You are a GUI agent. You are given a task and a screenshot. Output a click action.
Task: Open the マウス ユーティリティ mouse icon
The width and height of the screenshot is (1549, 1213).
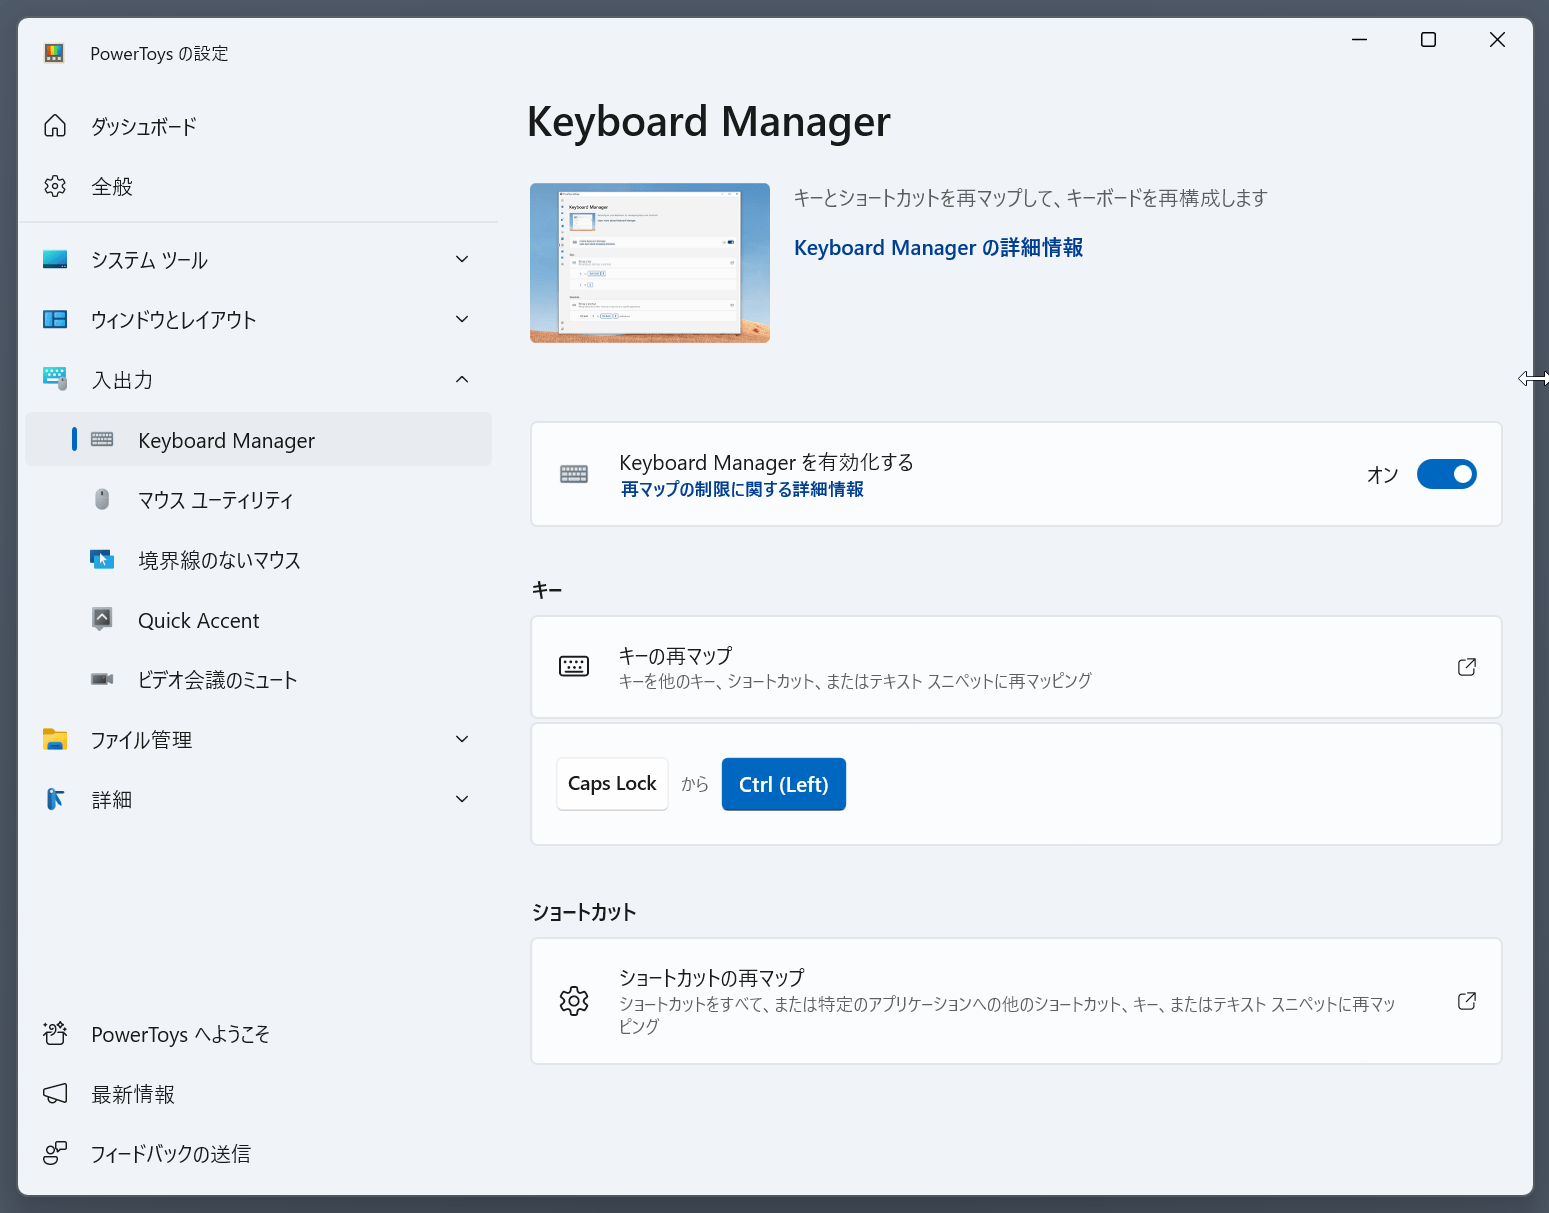click(102, 499)
